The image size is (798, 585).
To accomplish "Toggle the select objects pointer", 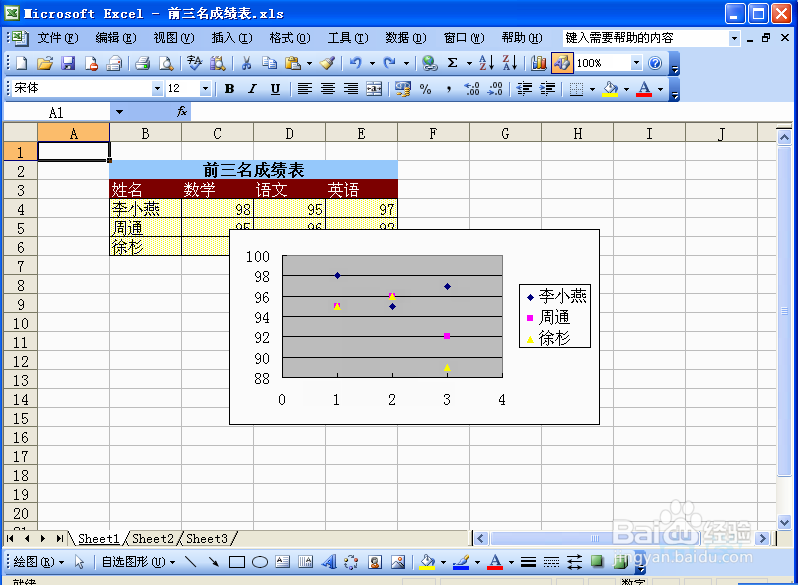I will 79,562.
